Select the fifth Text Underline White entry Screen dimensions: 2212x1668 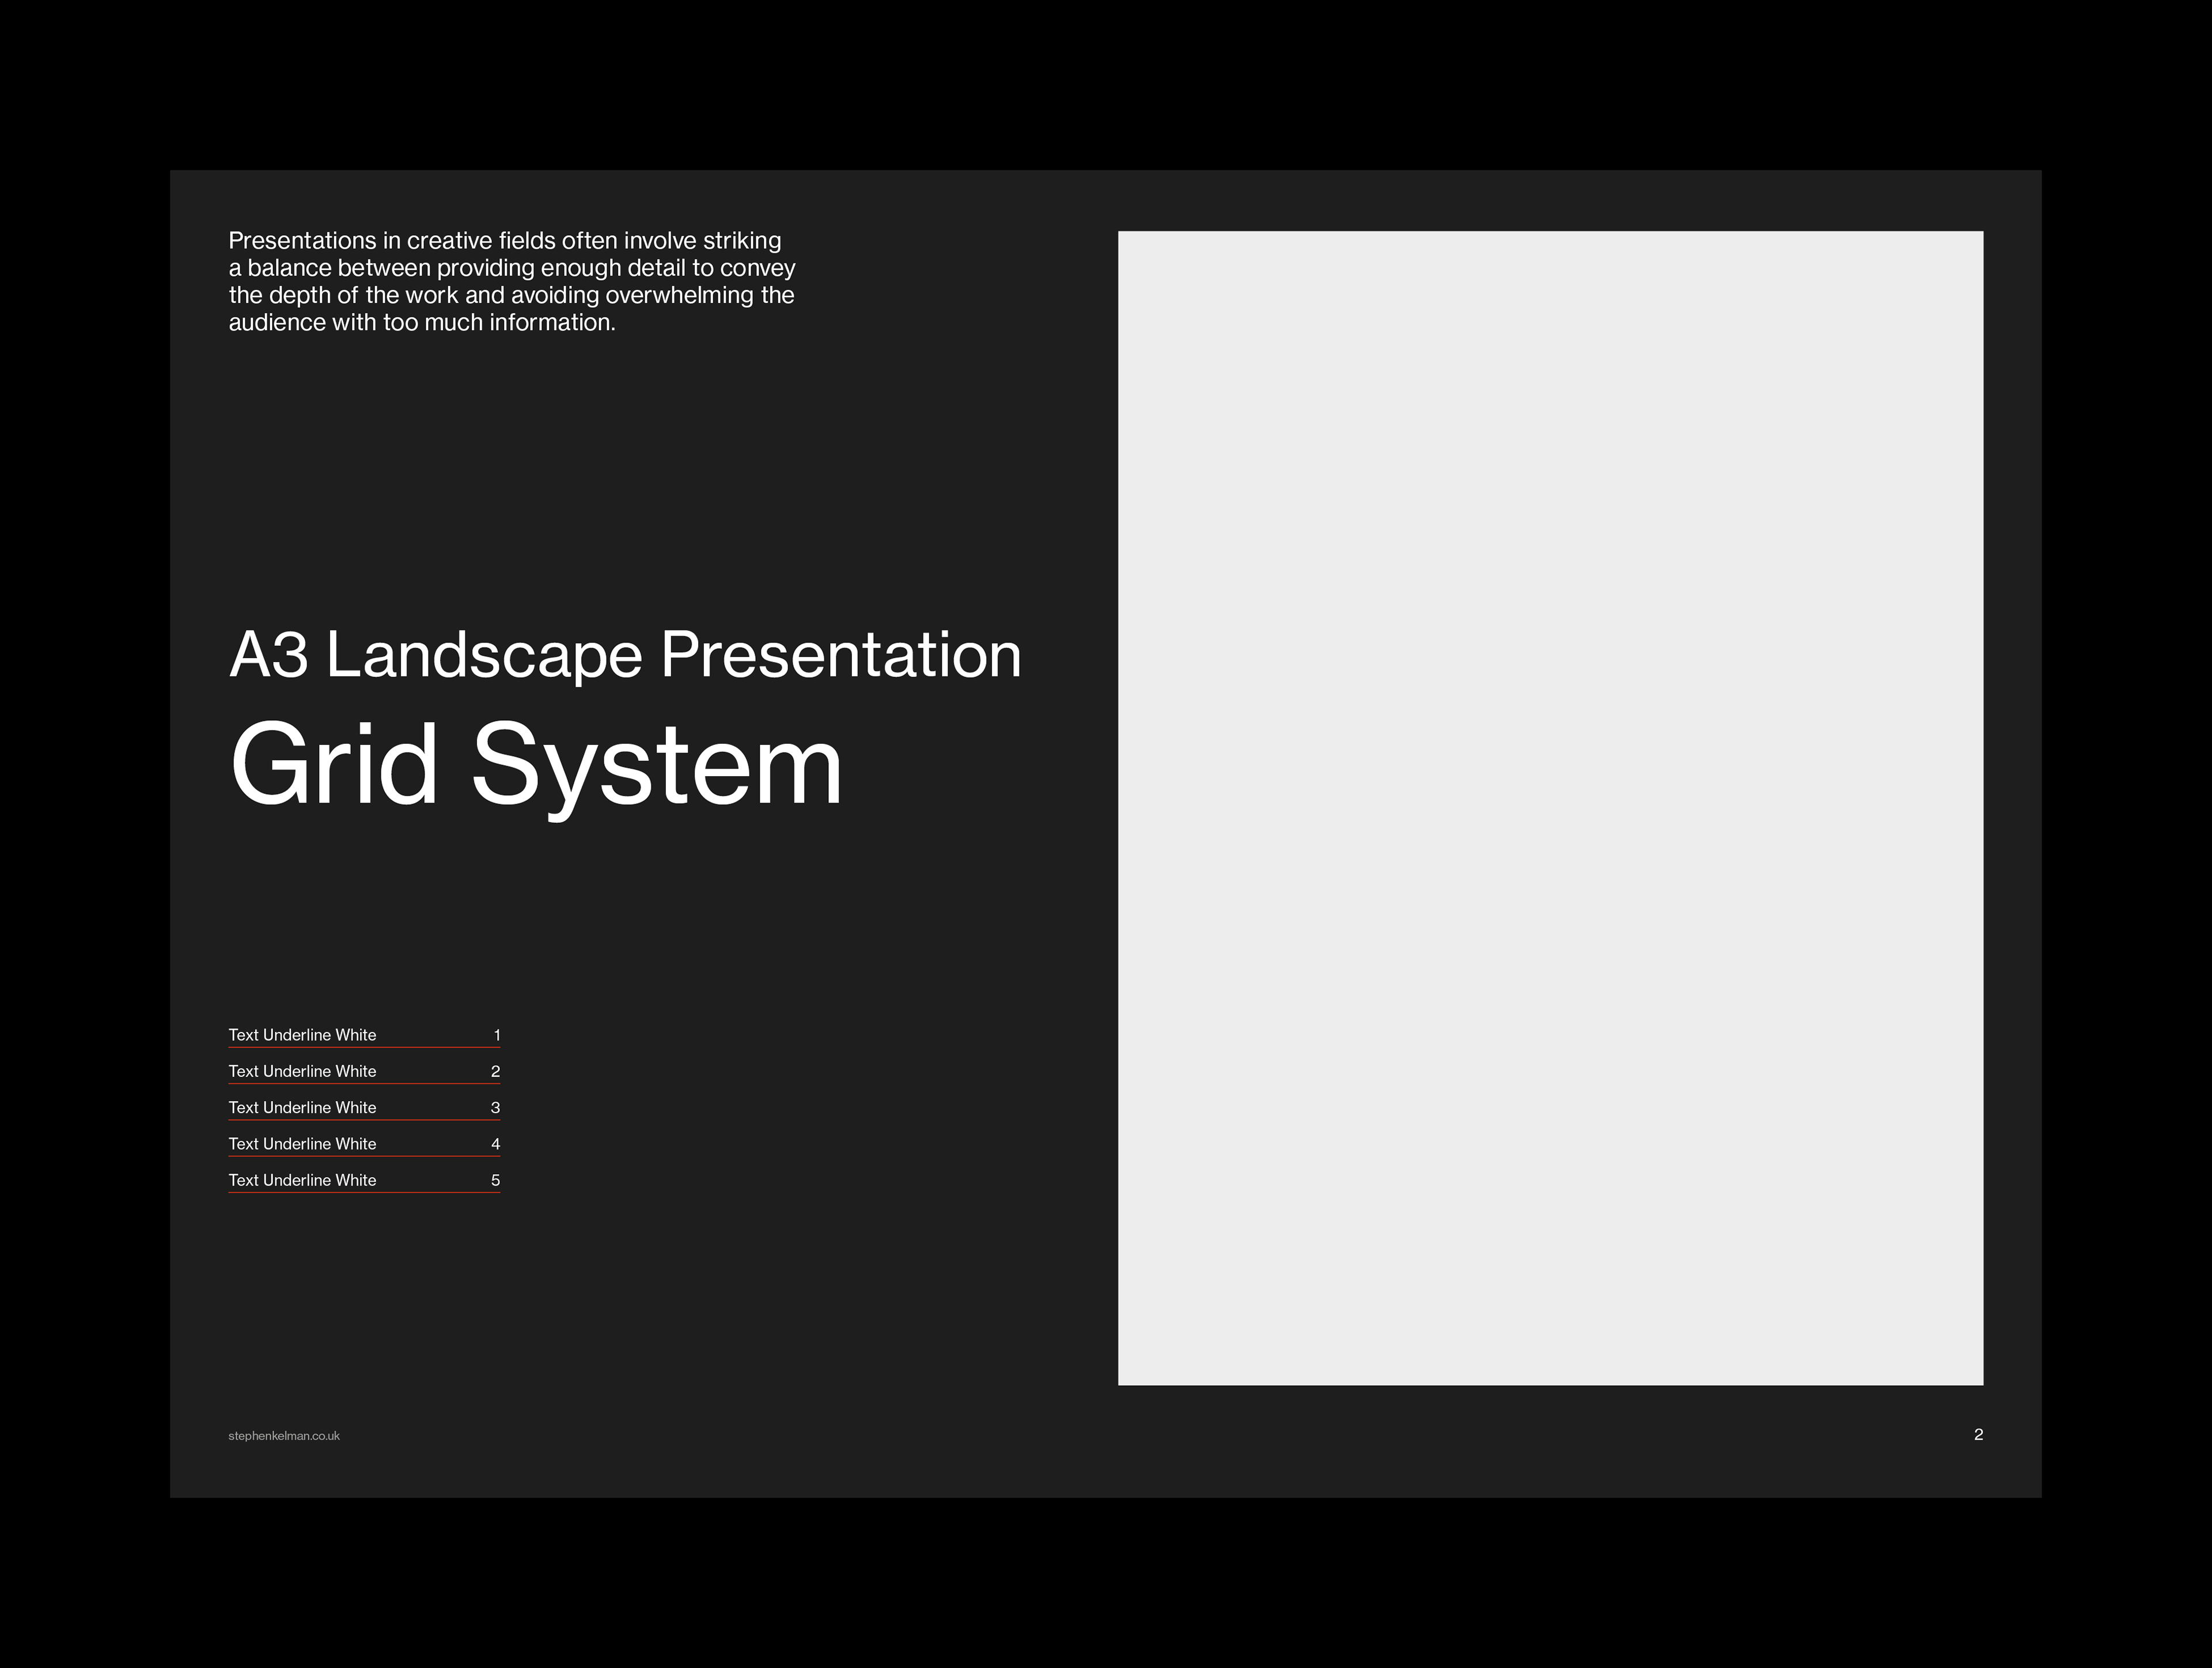[x=302, y=1180]
